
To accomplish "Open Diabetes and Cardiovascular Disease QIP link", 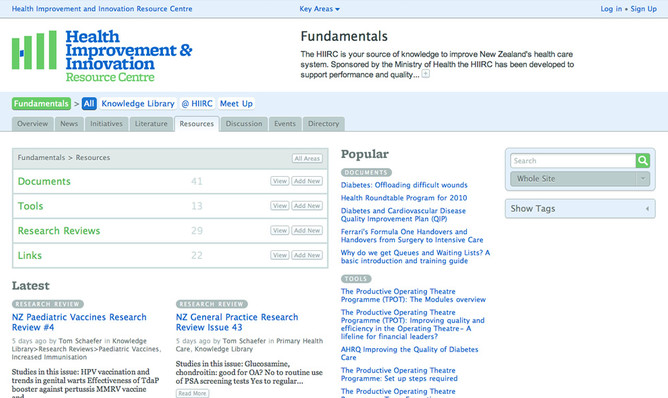I will (403, 215).
